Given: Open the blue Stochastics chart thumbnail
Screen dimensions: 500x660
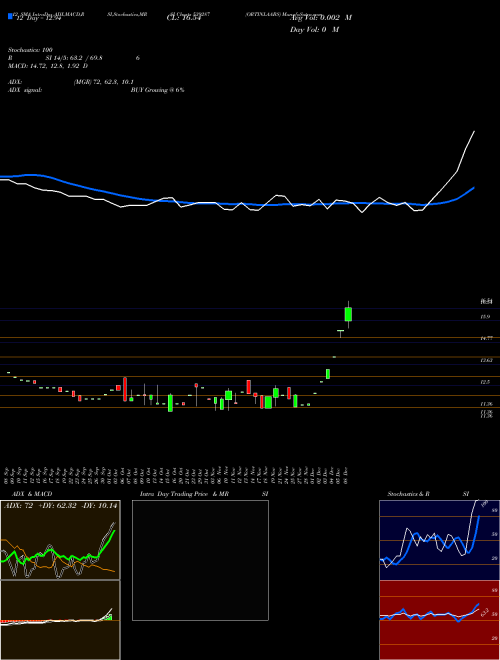Looking at the screenshot, I should tap(439, 540).
